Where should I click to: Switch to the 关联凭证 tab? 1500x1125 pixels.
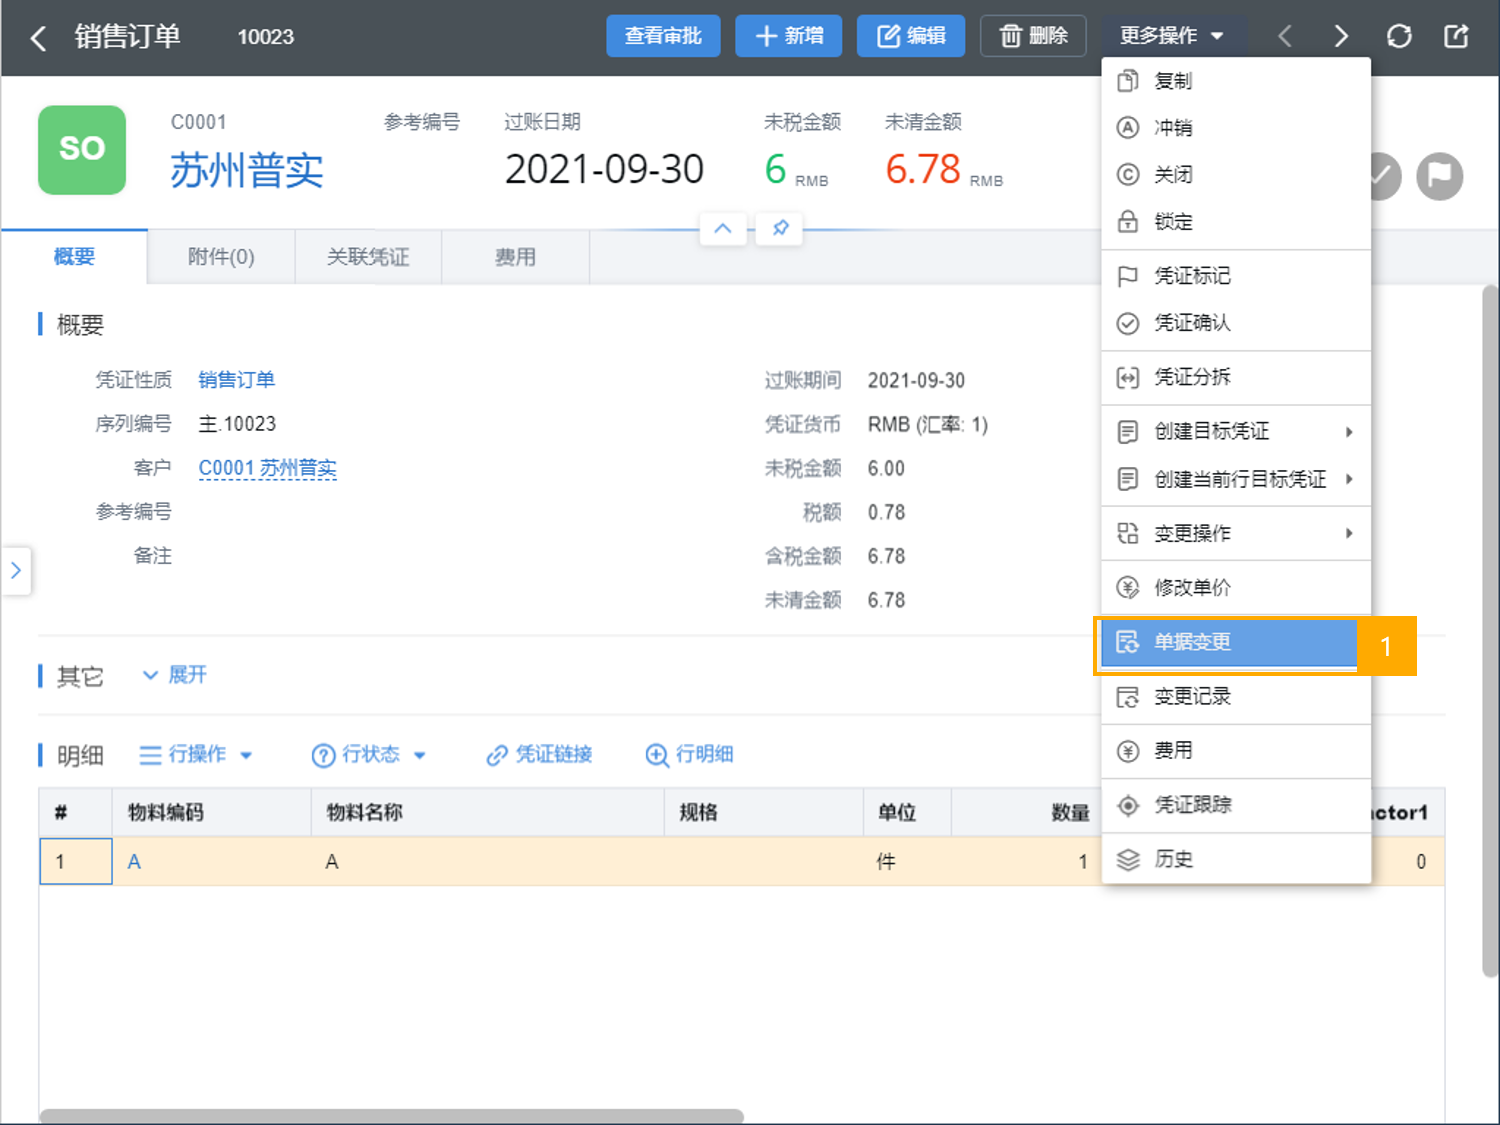pos(368,257)
